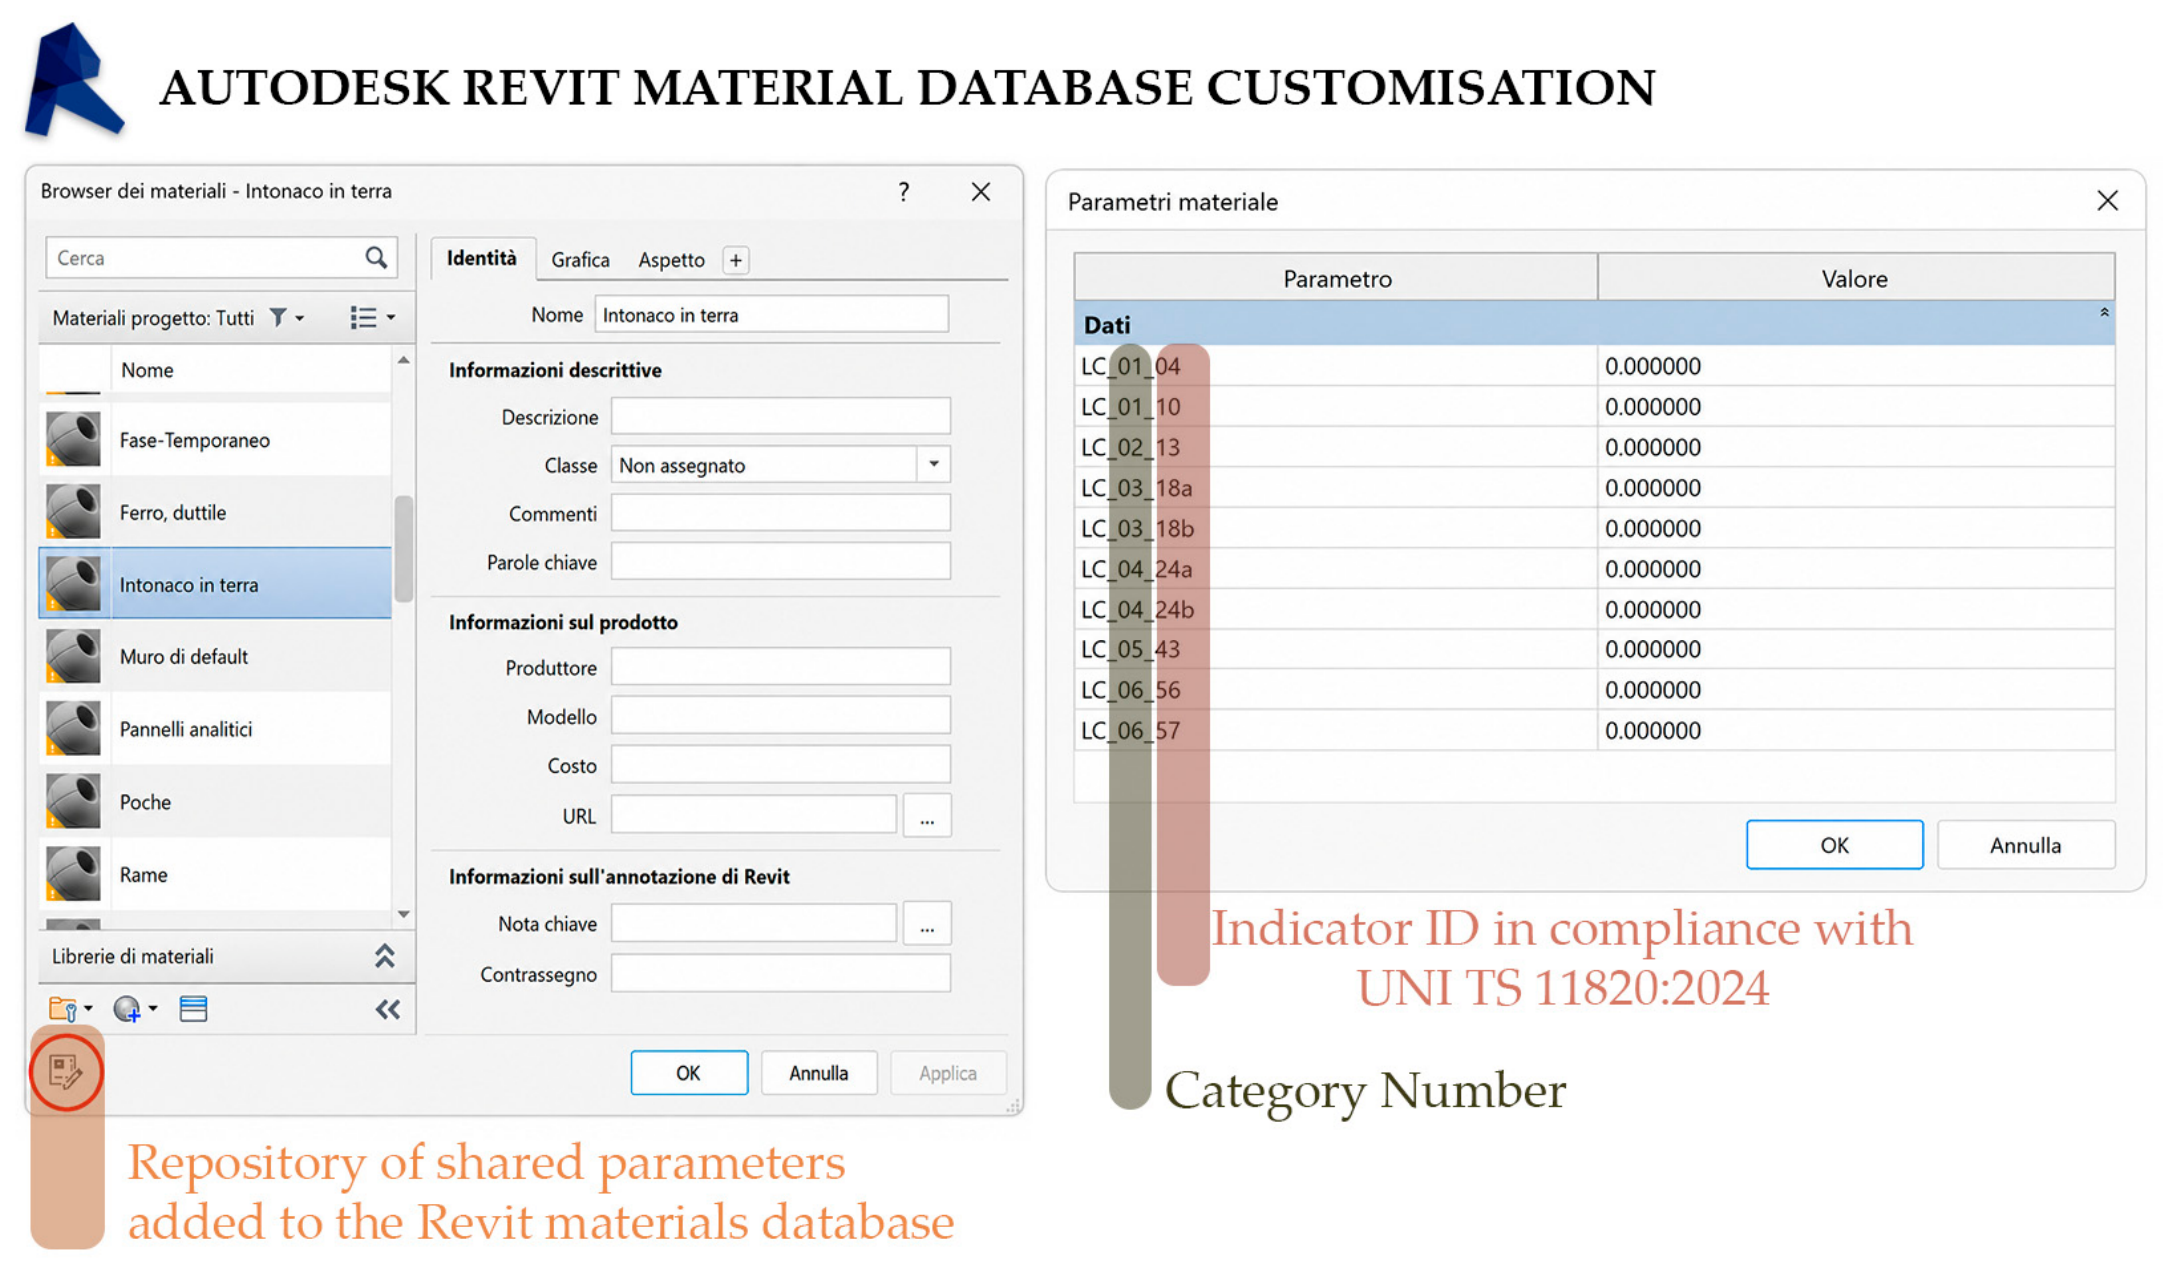Click the Nota chiave browse ellipsis button

click(x=927, y=924)
